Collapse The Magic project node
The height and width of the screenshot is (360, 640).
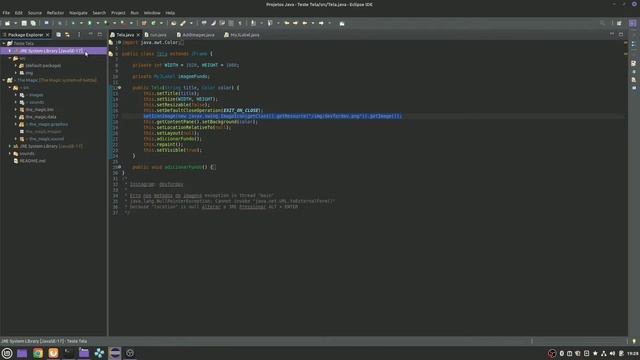4,80
